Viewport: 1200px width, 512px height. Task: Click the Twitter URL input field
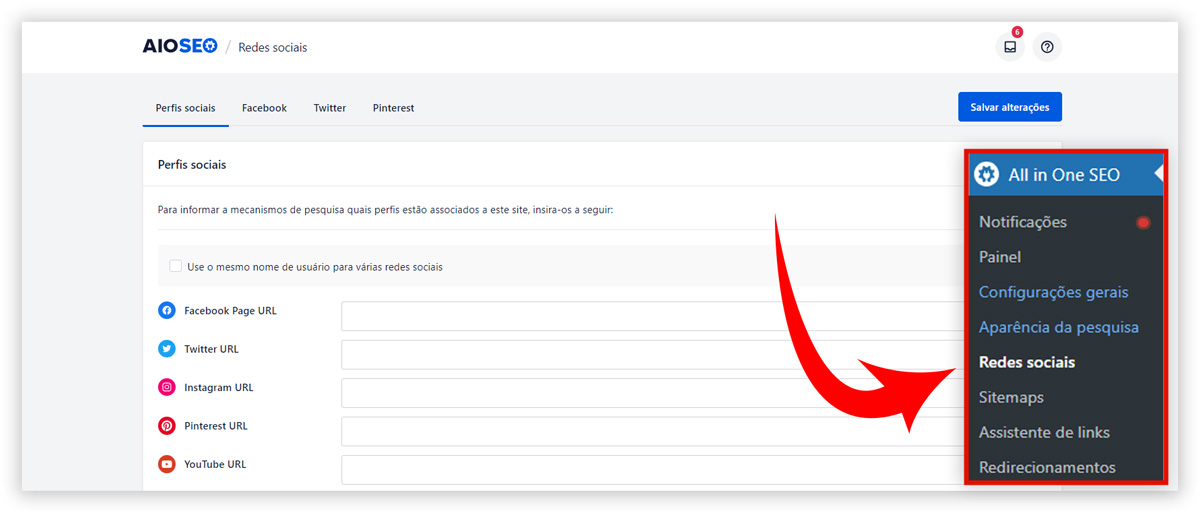[653, 354]
